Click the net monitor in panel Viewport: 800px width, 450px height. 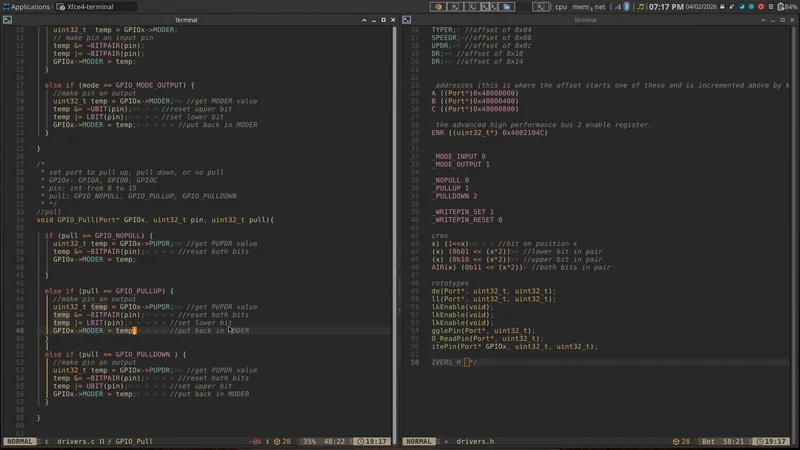(x=600, y=6)
